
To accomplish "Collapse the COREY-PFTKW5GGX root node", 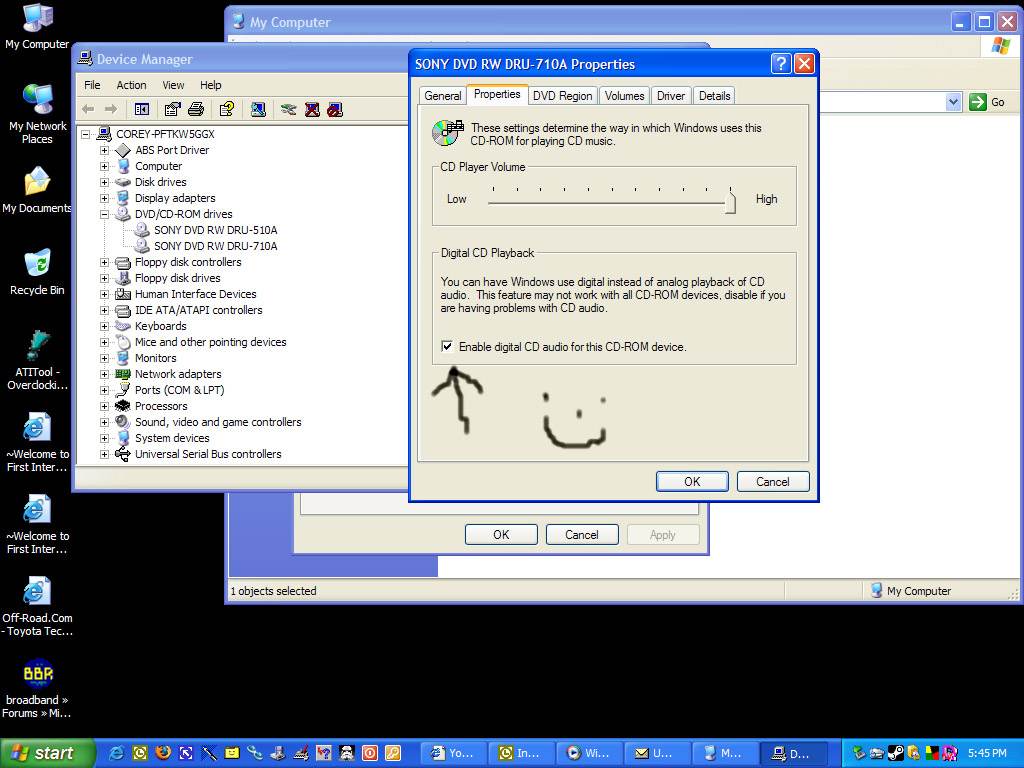I will pos(85,134).
